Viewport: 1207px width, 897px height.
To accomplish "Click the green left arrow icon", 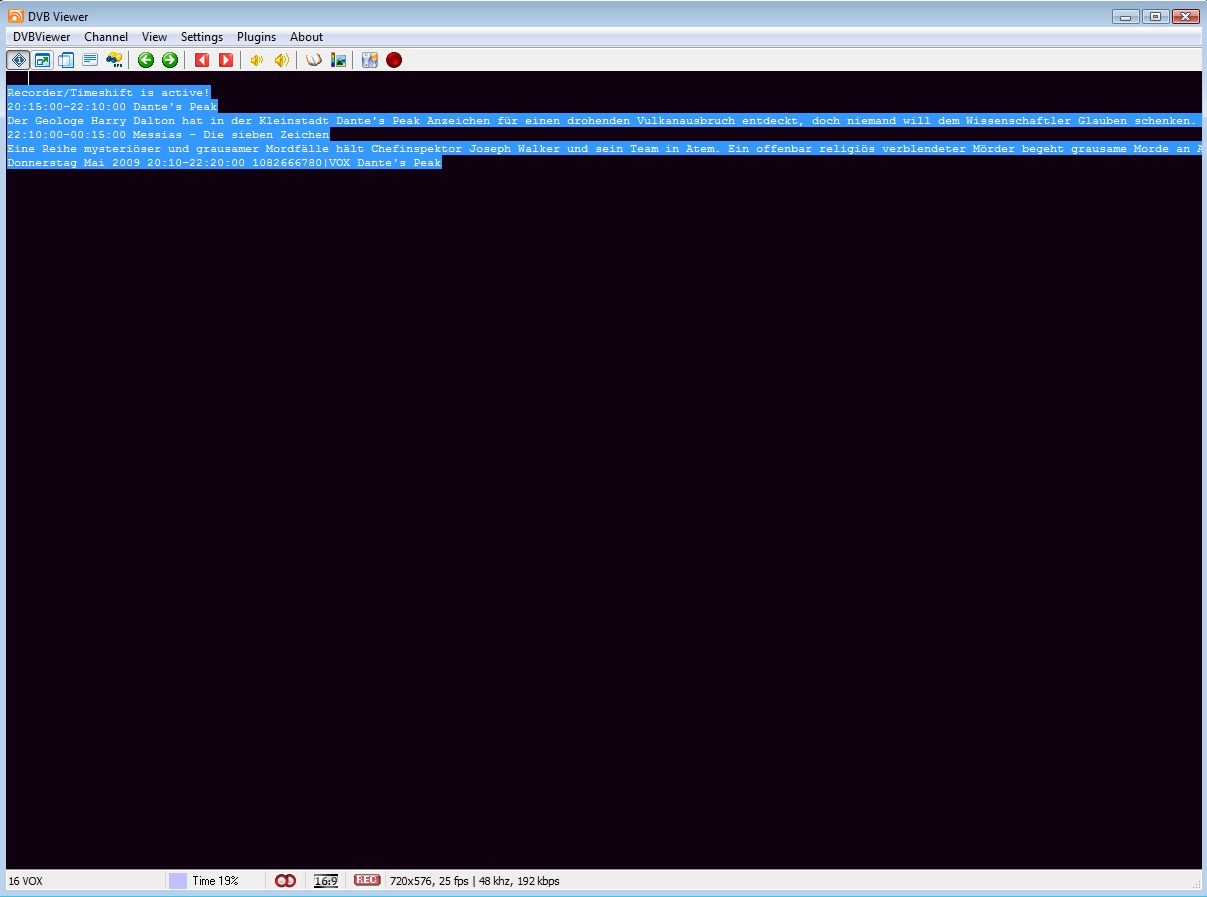I will click(x=146, y=60).
